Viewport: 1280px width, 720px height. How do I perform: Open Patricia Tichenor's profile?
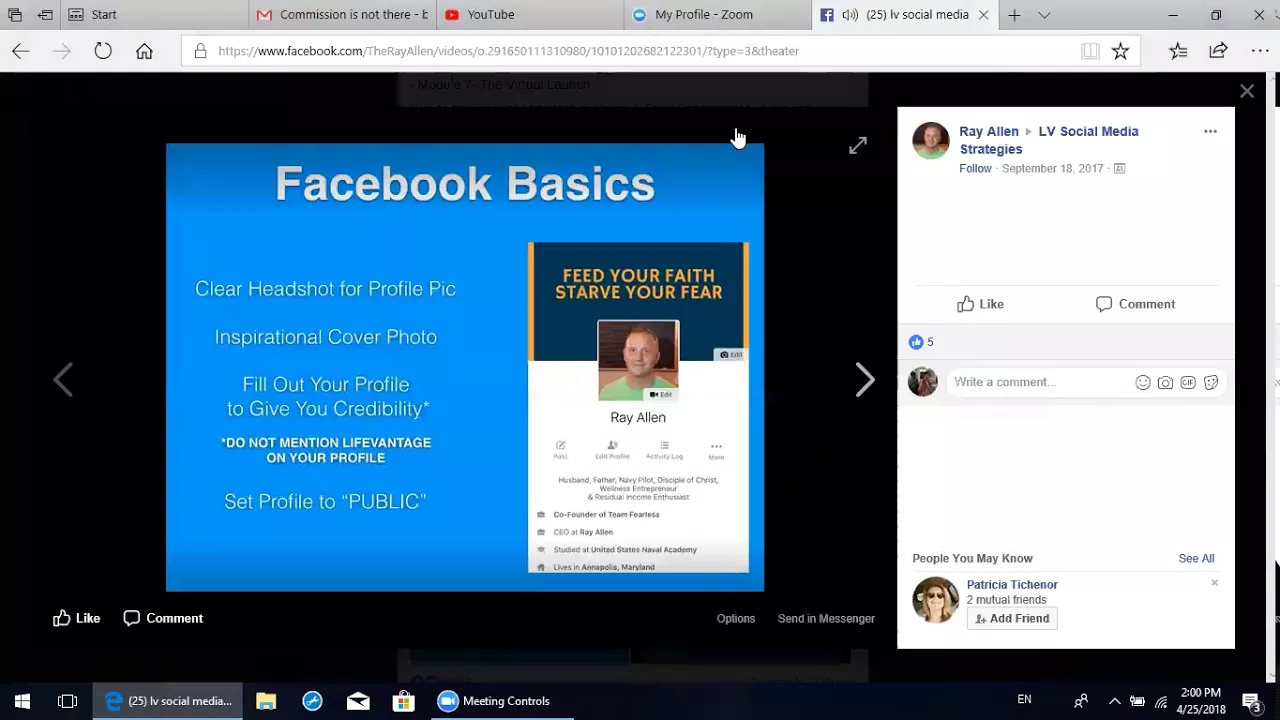click(1012, 584)
